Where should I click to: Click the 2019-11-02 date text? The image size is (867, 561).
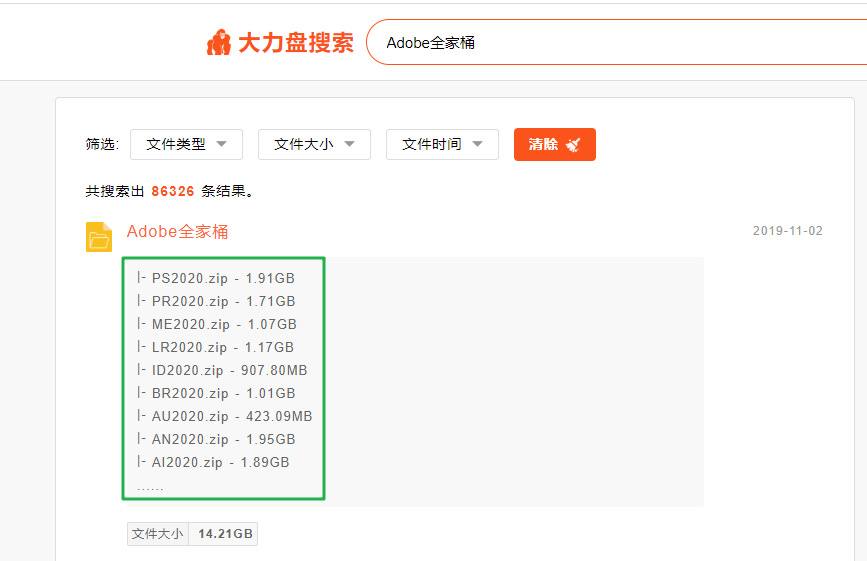[x=787, y=231]
